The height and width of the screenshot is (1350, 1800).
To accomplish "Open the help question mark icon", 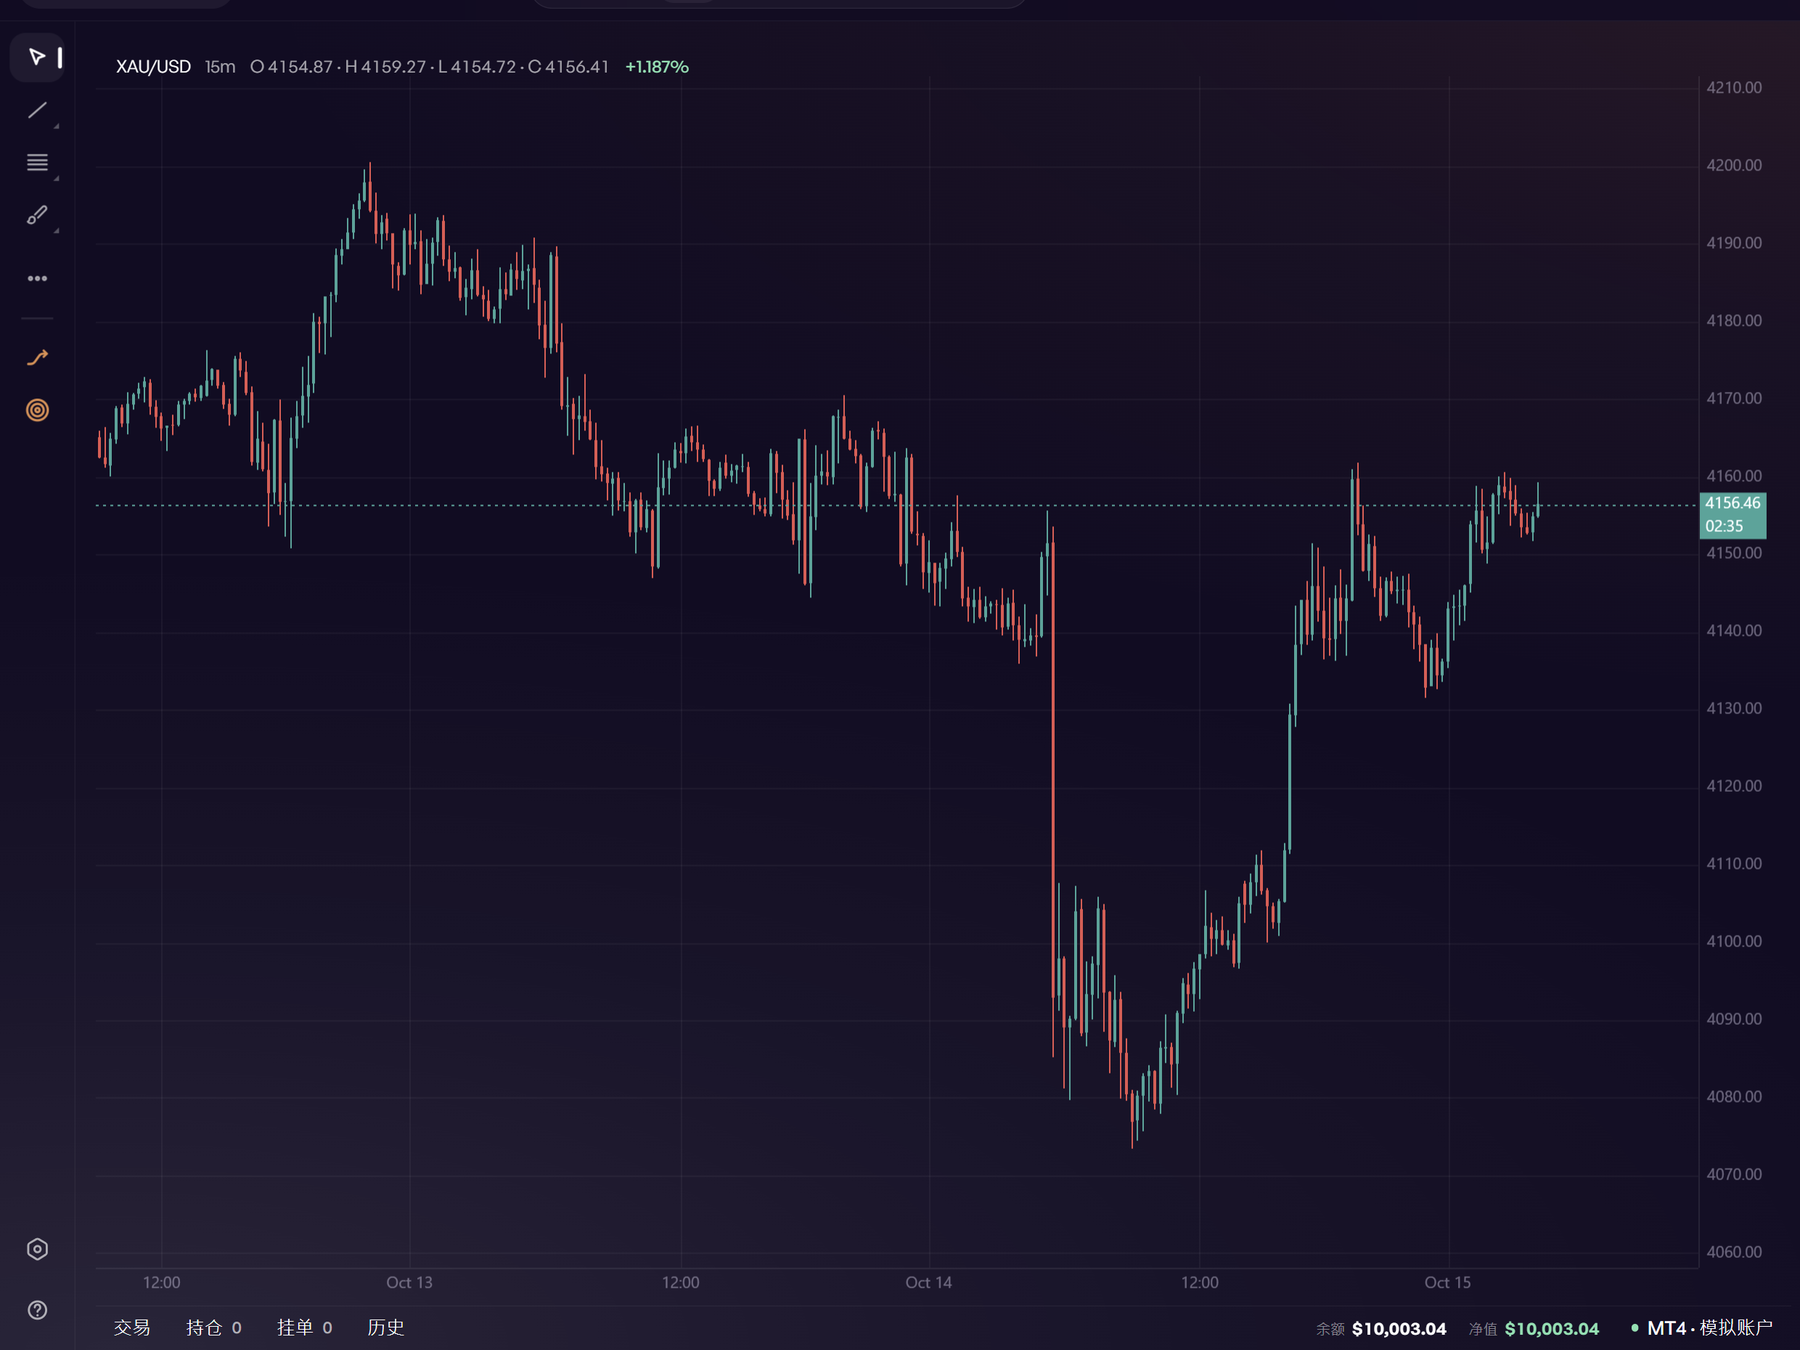I will [x=37, y=1310].
